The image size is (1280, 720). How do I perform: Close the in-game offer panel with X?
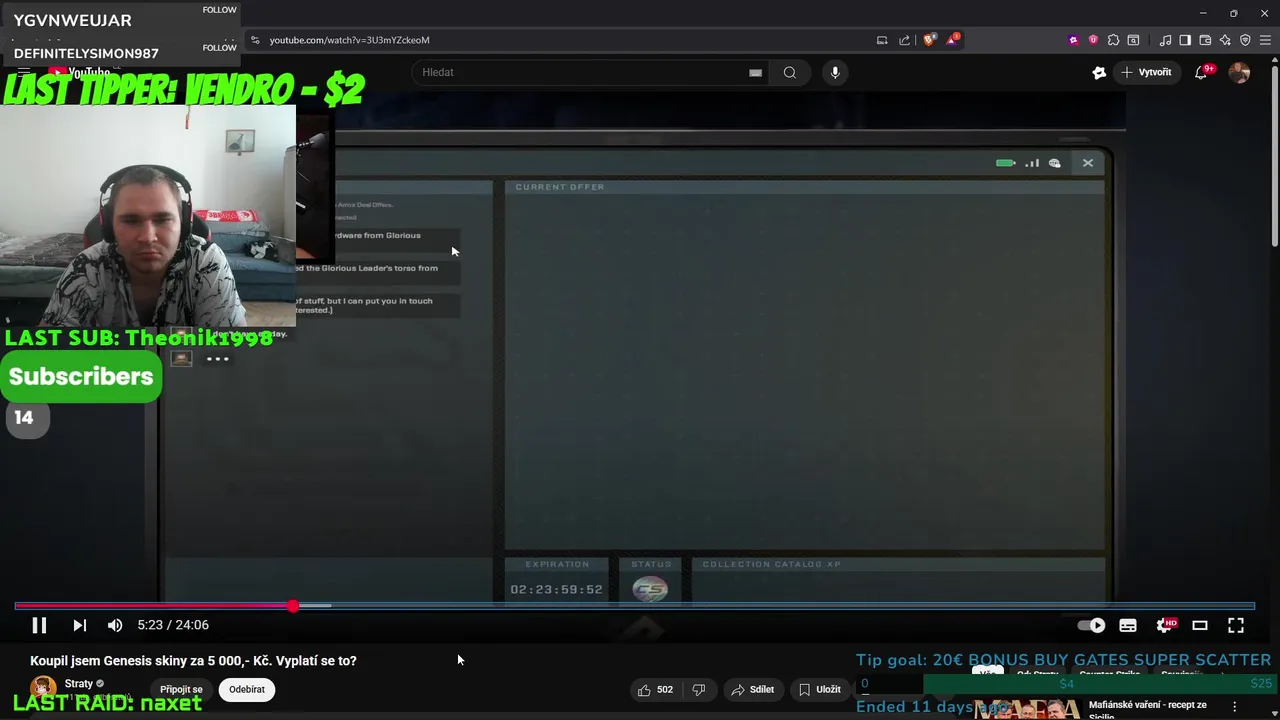(x=1088, y=163)
